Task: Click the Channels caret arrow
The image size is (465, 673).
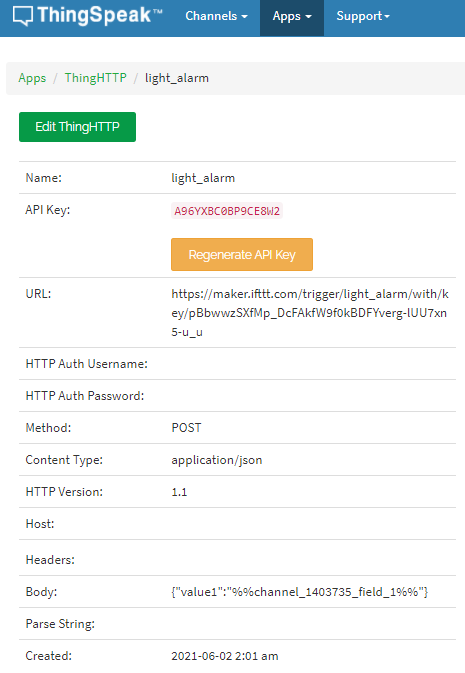Action: pyautogui.click(x=244, y=17)
